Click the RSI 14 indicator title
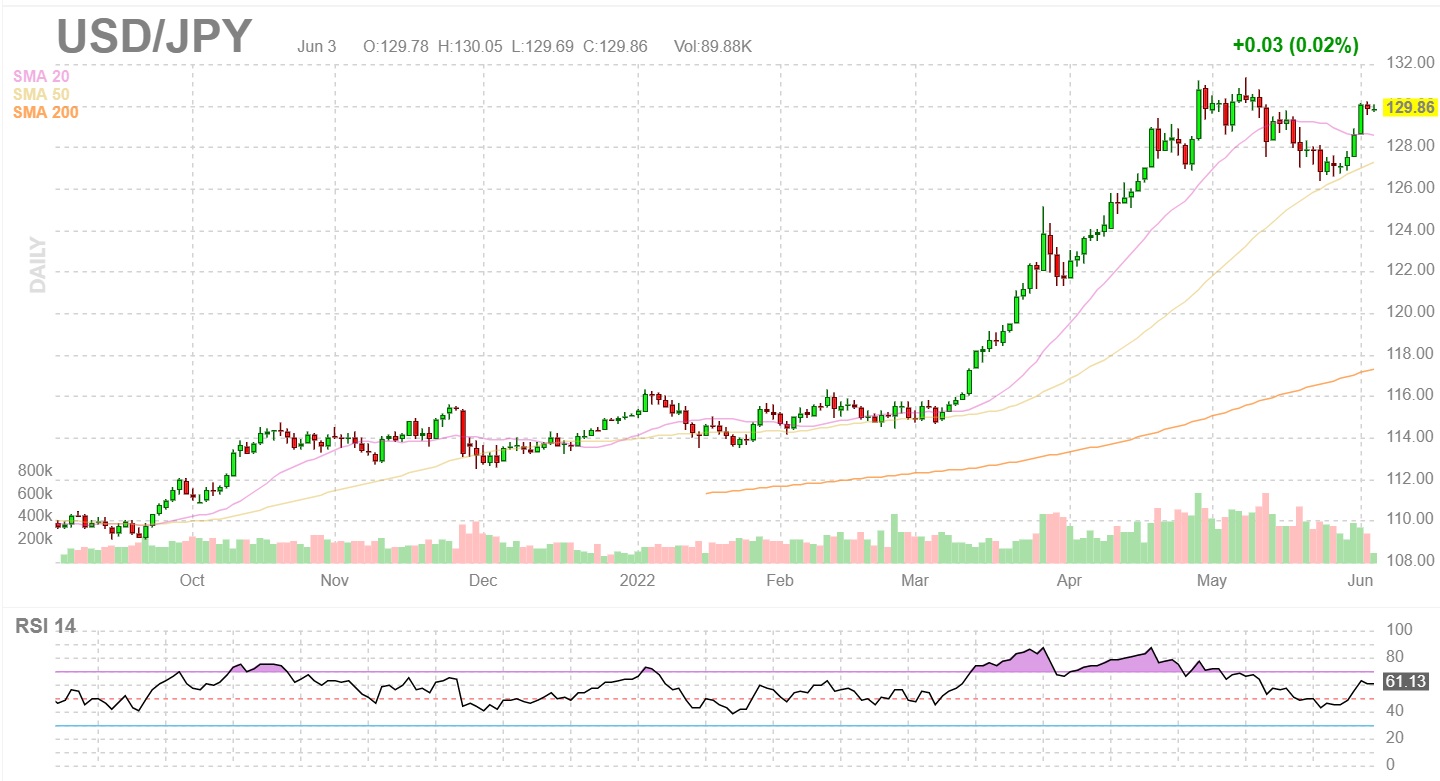1440x781 pixels. pos(46,627)
